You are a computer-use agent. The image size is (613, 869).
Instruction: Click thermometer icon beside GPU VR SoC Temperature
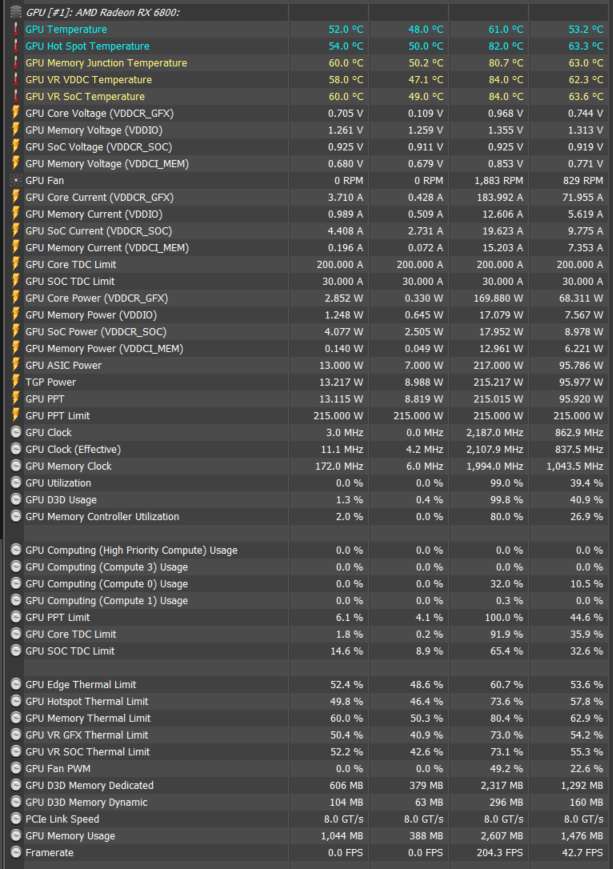[16, 96]
